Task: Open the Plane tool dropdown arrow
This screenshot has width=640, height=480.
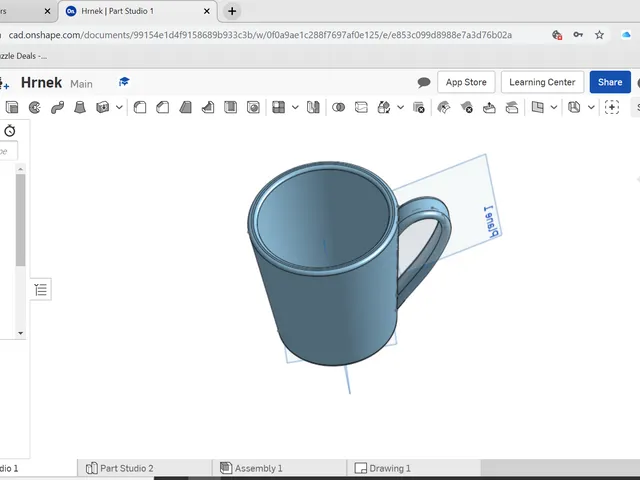Action: [554, 107]
